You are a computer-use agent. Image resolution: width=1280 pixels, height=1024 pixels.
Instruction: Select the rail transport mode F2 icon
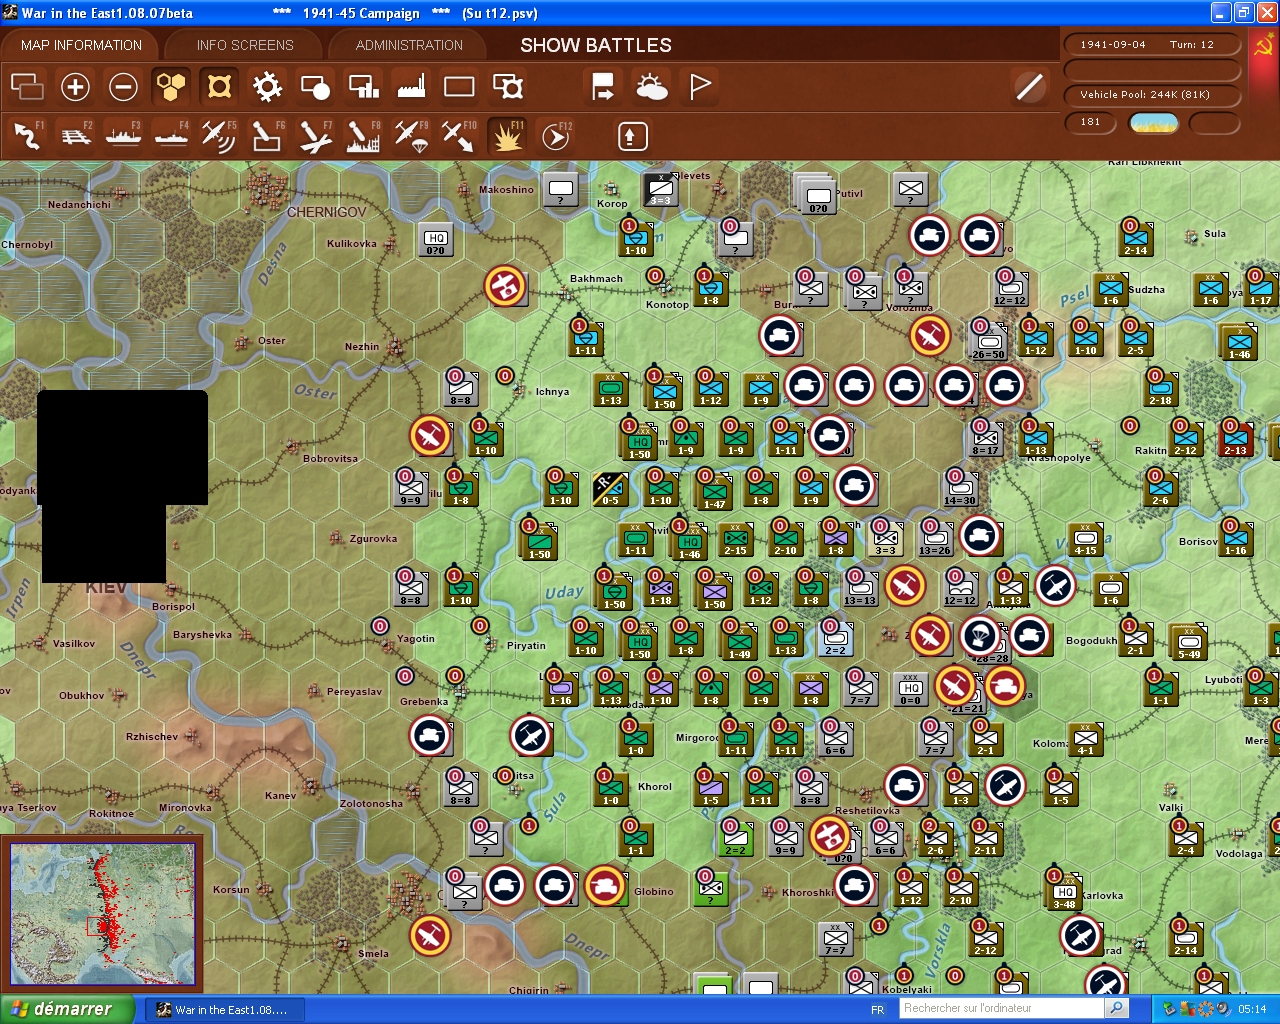pyautogui.click(x=75, y=135)
